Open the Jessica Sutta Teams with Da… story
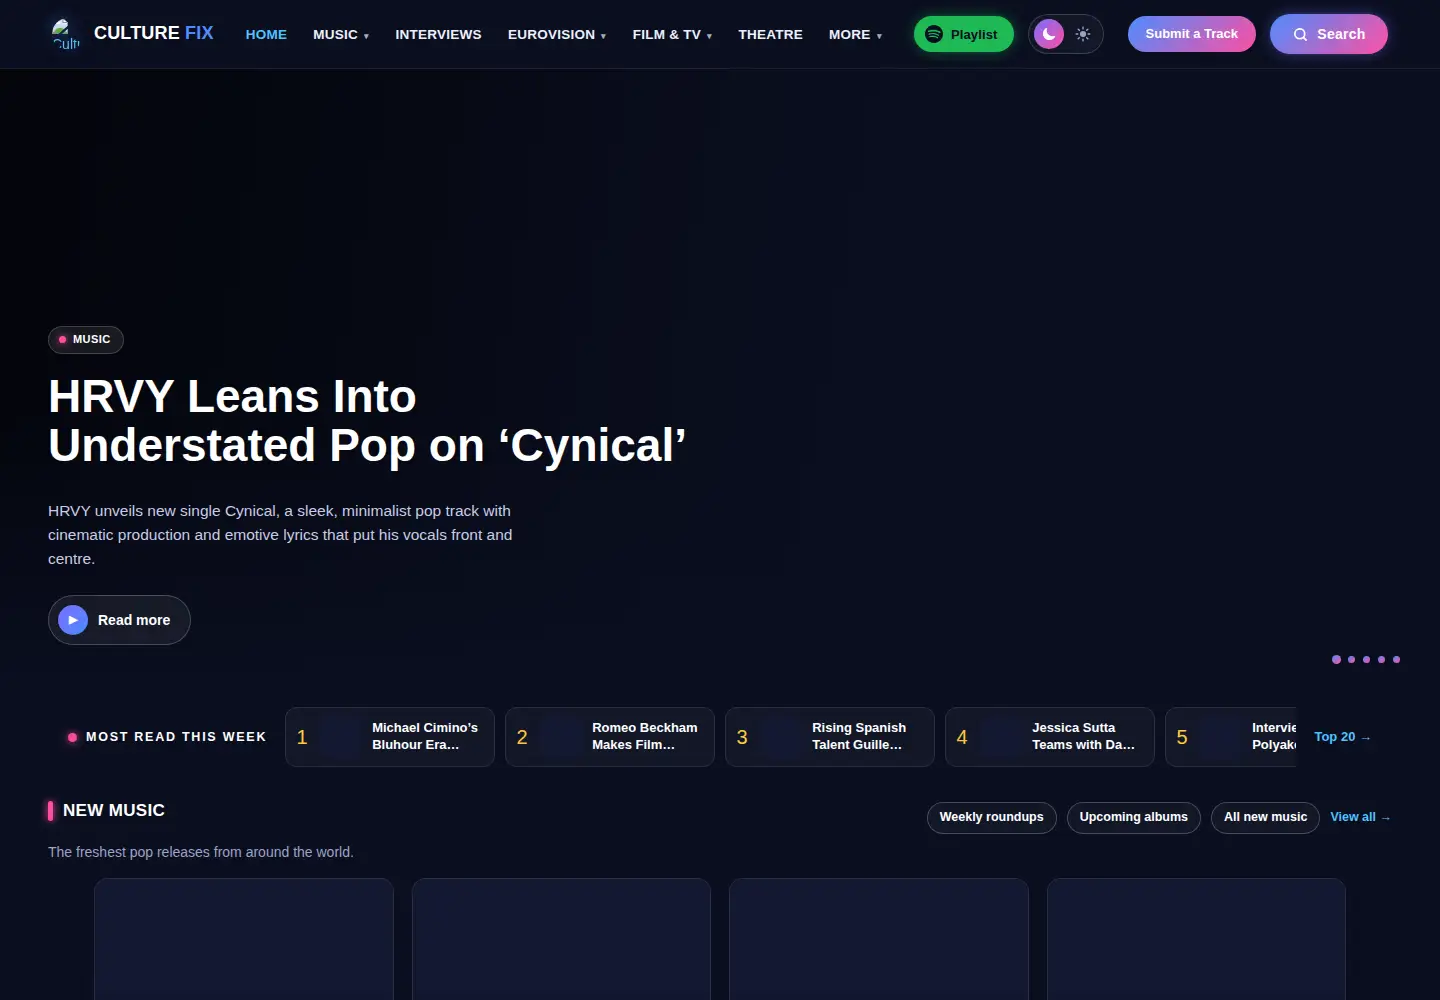 tap(1050, 737)
